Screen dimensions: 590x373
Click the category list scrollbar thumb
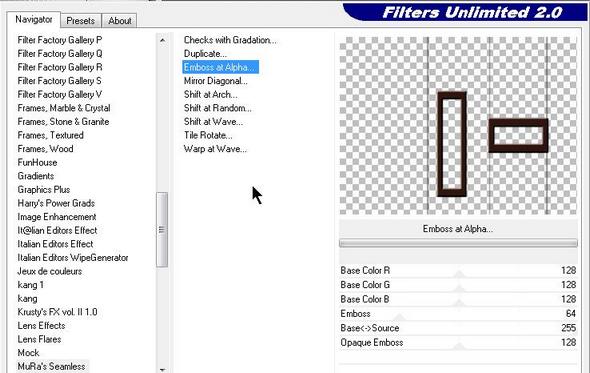tap(162, 230)
